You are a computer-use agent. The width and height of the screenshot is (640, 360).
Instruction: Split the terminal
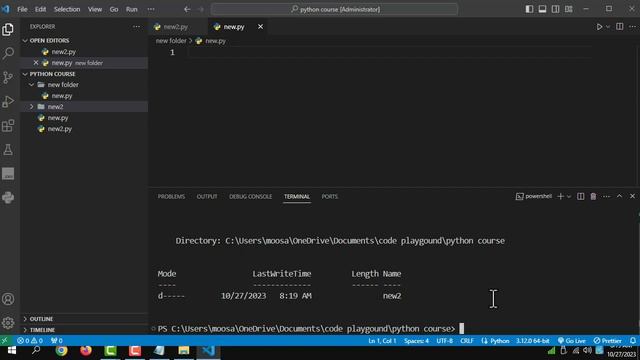580,196
